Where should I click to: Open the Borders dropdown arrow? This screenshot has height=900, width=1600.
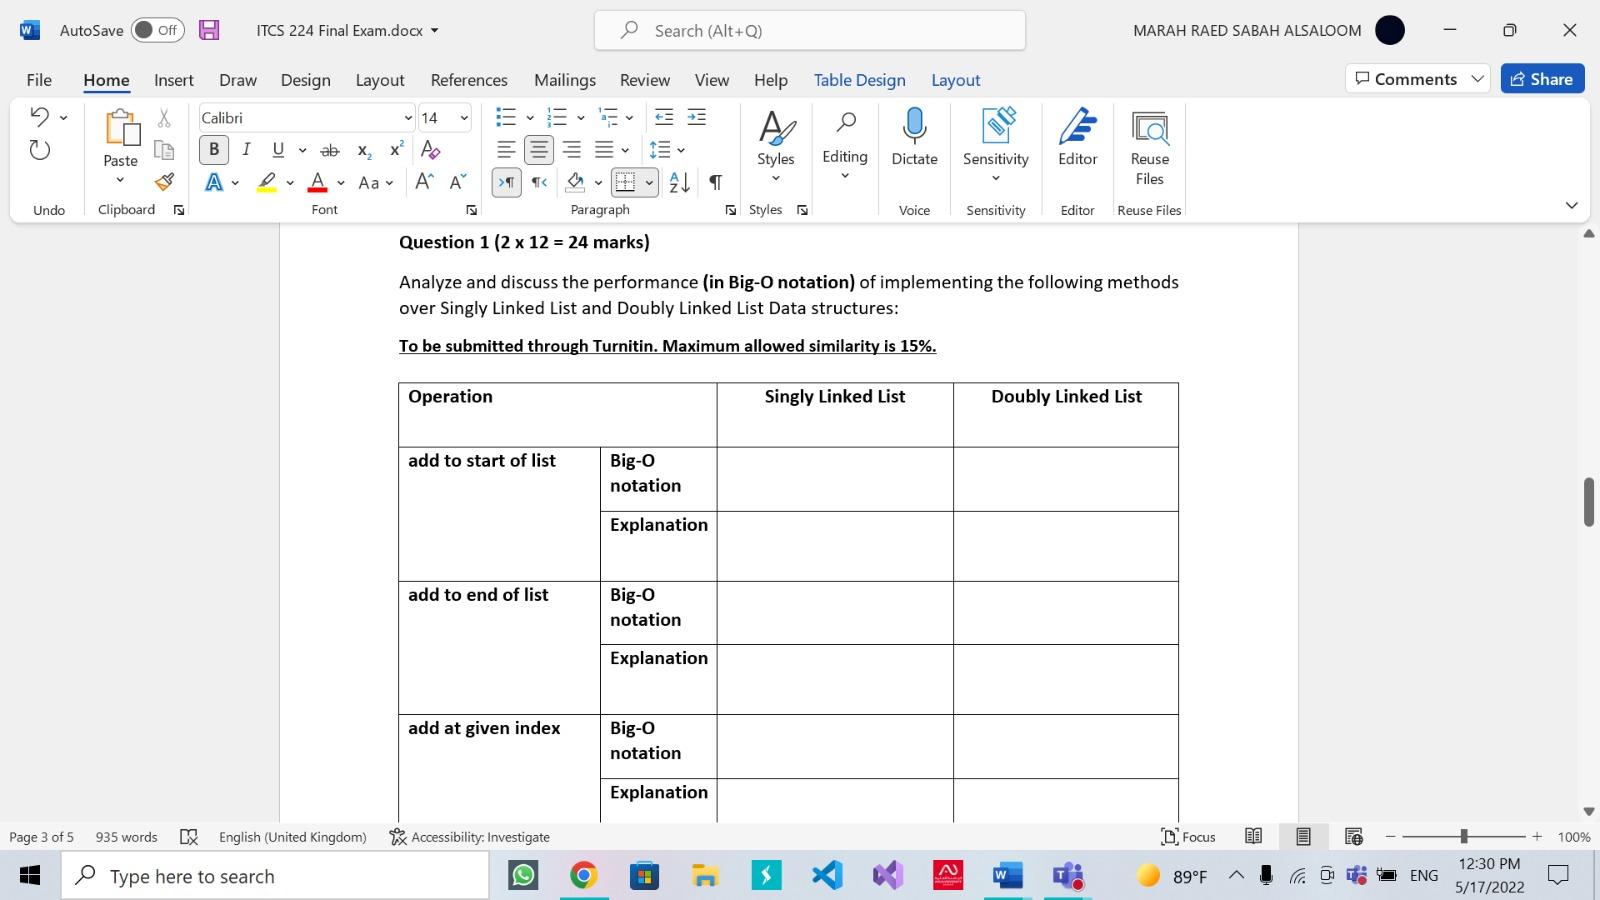point(649,182)
